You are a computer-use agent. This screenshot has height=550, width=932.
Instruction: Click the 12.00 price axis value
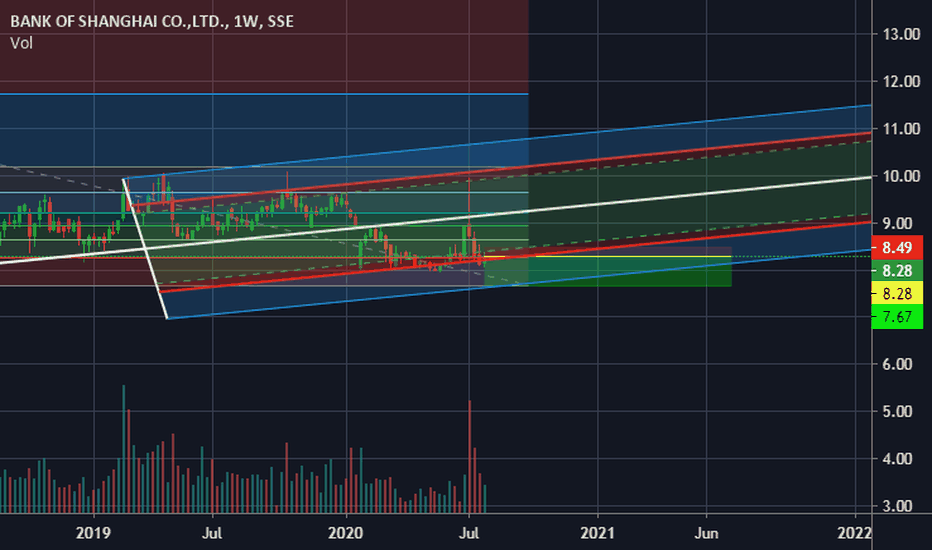901,81
